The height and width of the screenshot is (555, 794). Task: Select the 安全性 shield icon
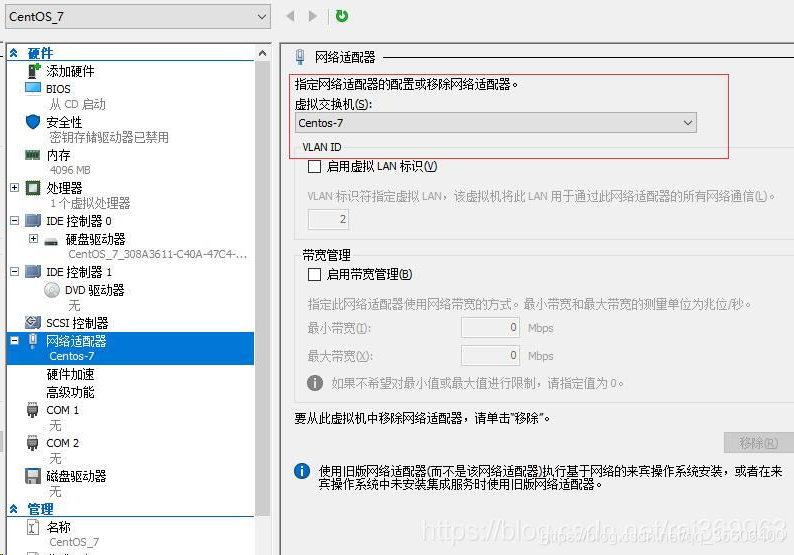tap(33, 122)
